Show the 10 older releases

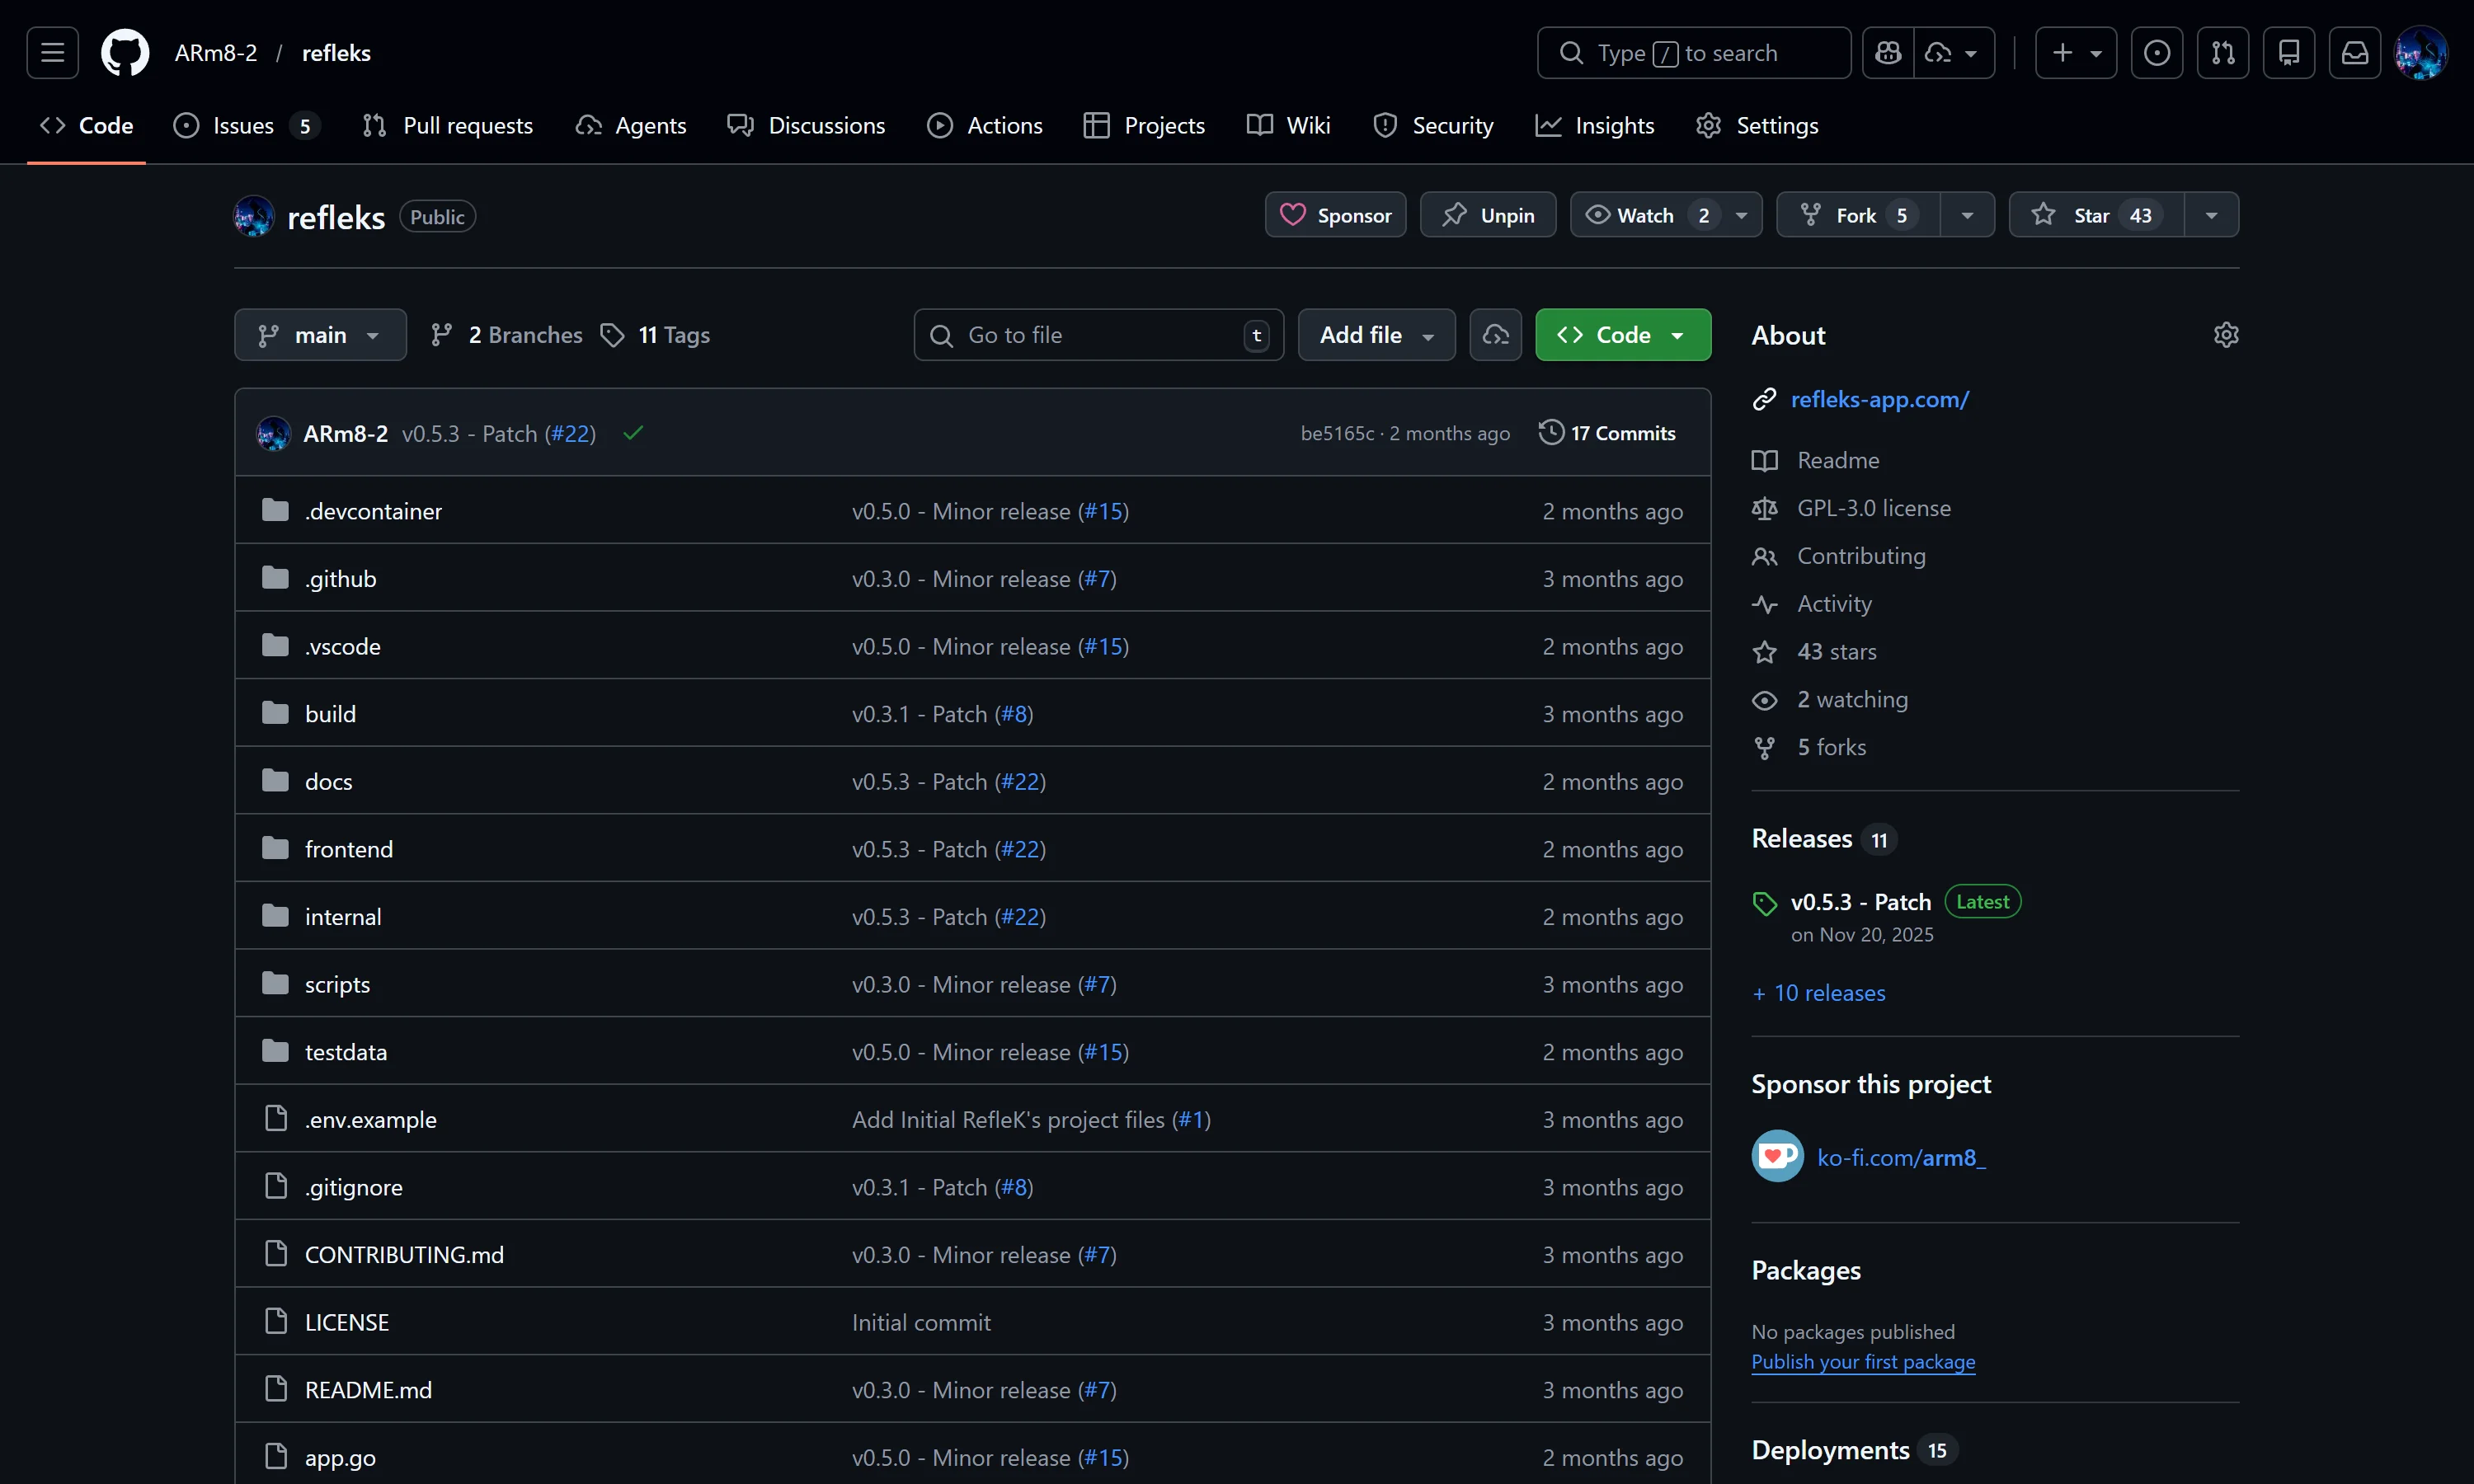pos(1818,992)
